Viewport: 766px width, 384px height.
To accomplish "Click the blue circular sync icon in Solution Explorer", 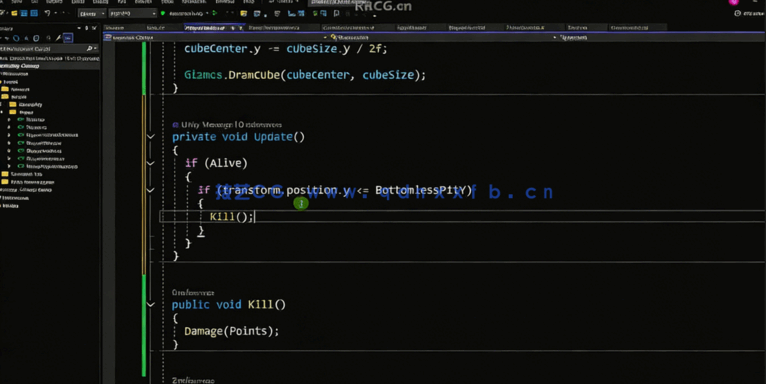I will click(x=16, y=38).
